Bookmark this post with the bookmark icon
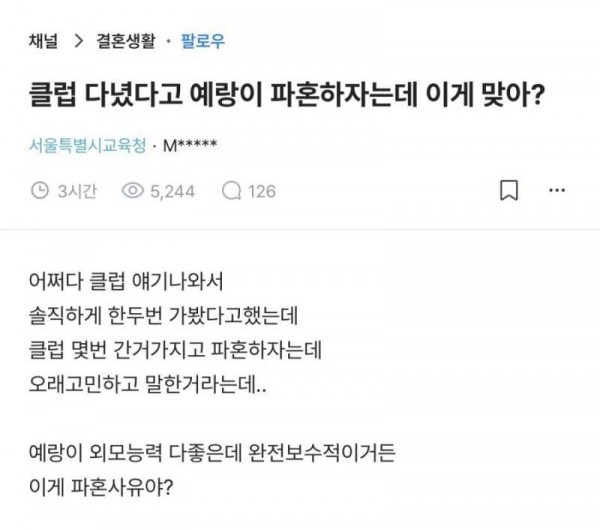The height and width of the screenshot is (530, 600). 509,190
